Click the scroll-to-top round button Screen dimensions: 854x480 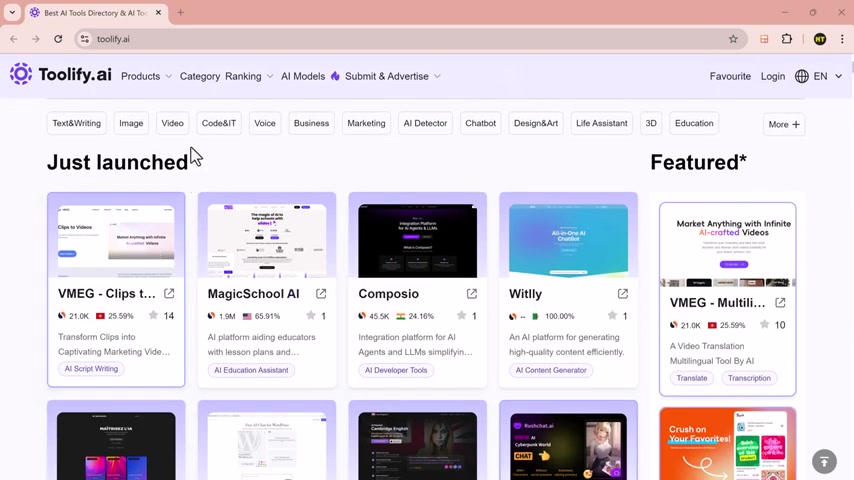pos(824,461)
